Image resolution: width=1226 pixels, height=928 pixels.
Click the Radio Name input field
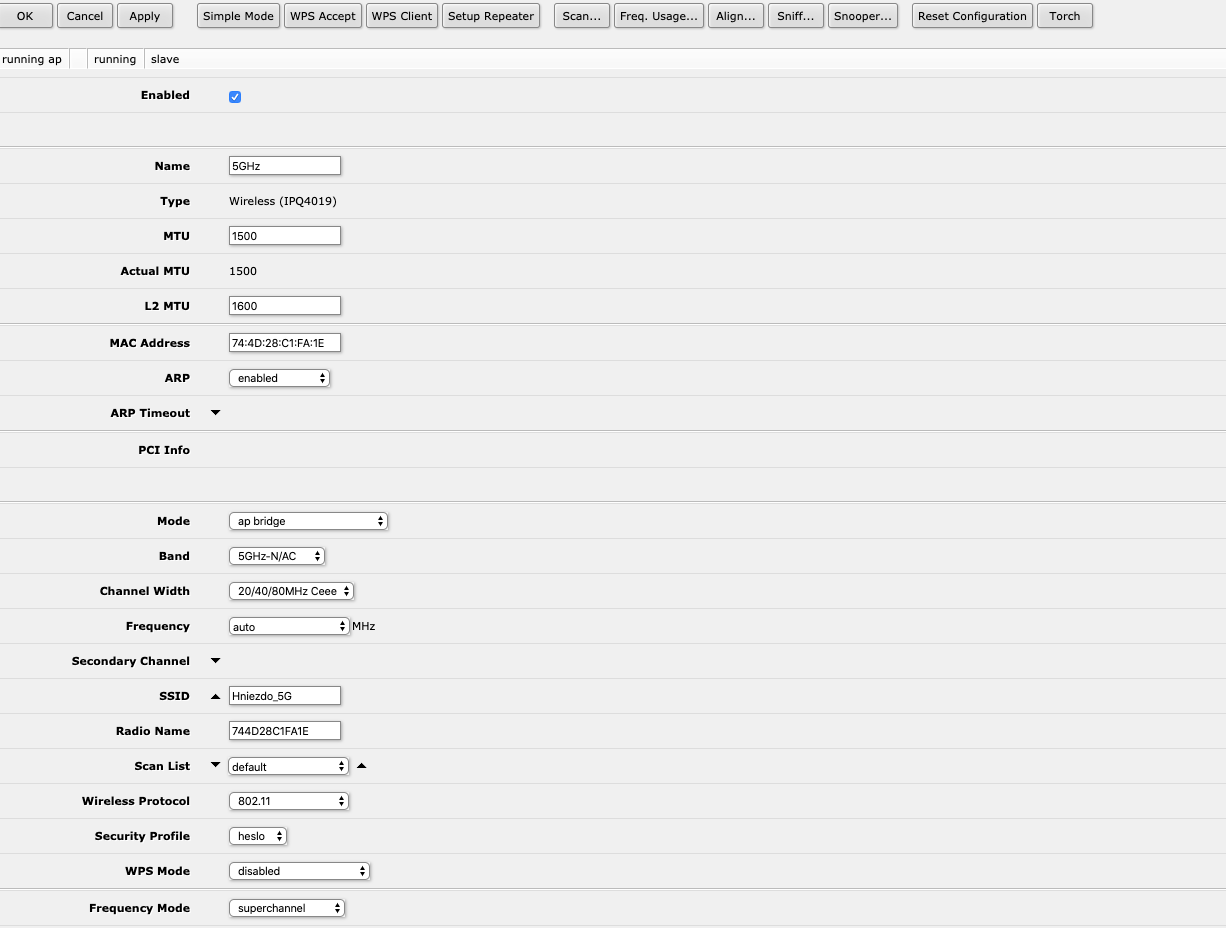click(x=285, y=731)
